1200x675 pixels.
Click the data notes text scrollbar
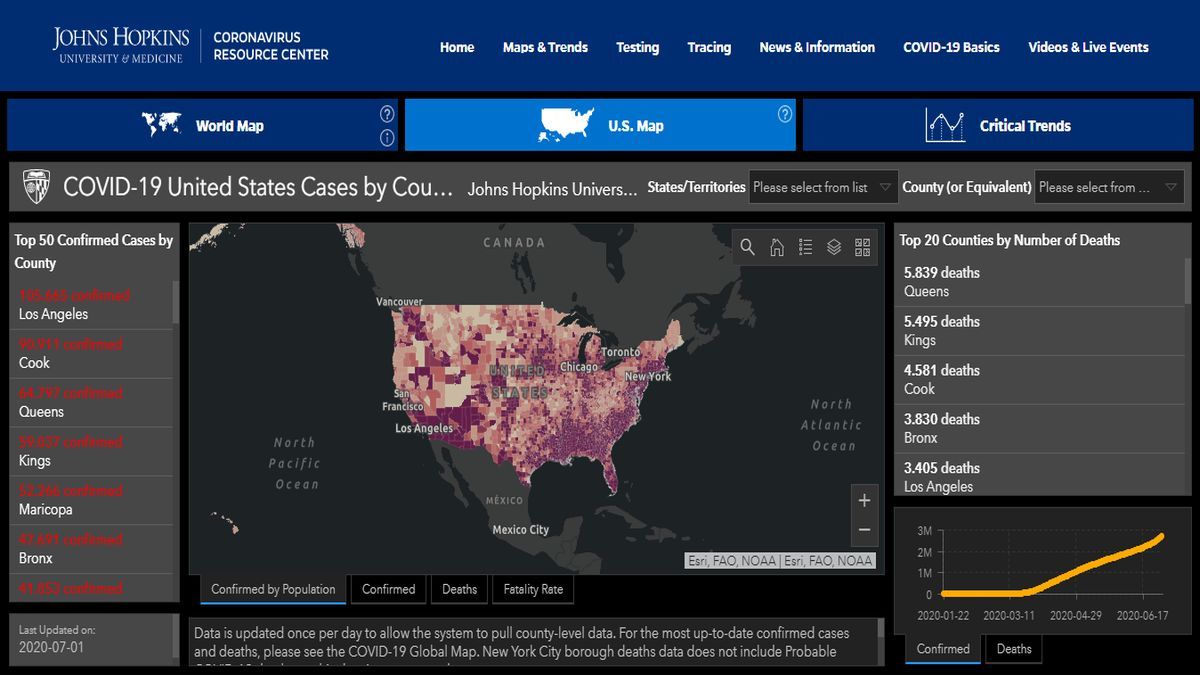coord(880,628)
